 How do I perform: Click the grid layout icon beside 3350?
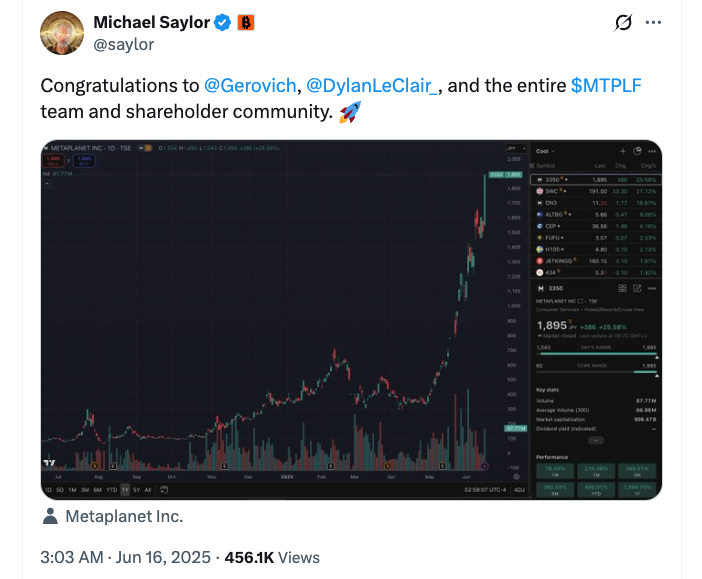click(x=622, y=287)
